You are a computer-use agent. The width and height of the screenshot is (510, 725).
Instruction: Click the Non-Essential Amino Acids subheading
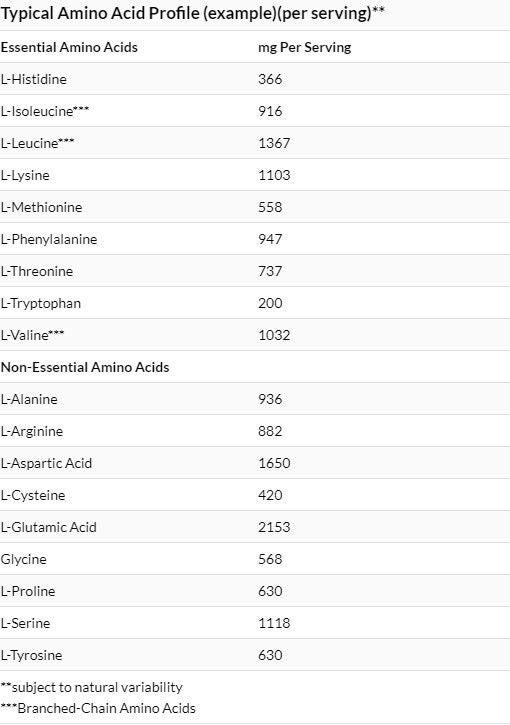(85, 367)
